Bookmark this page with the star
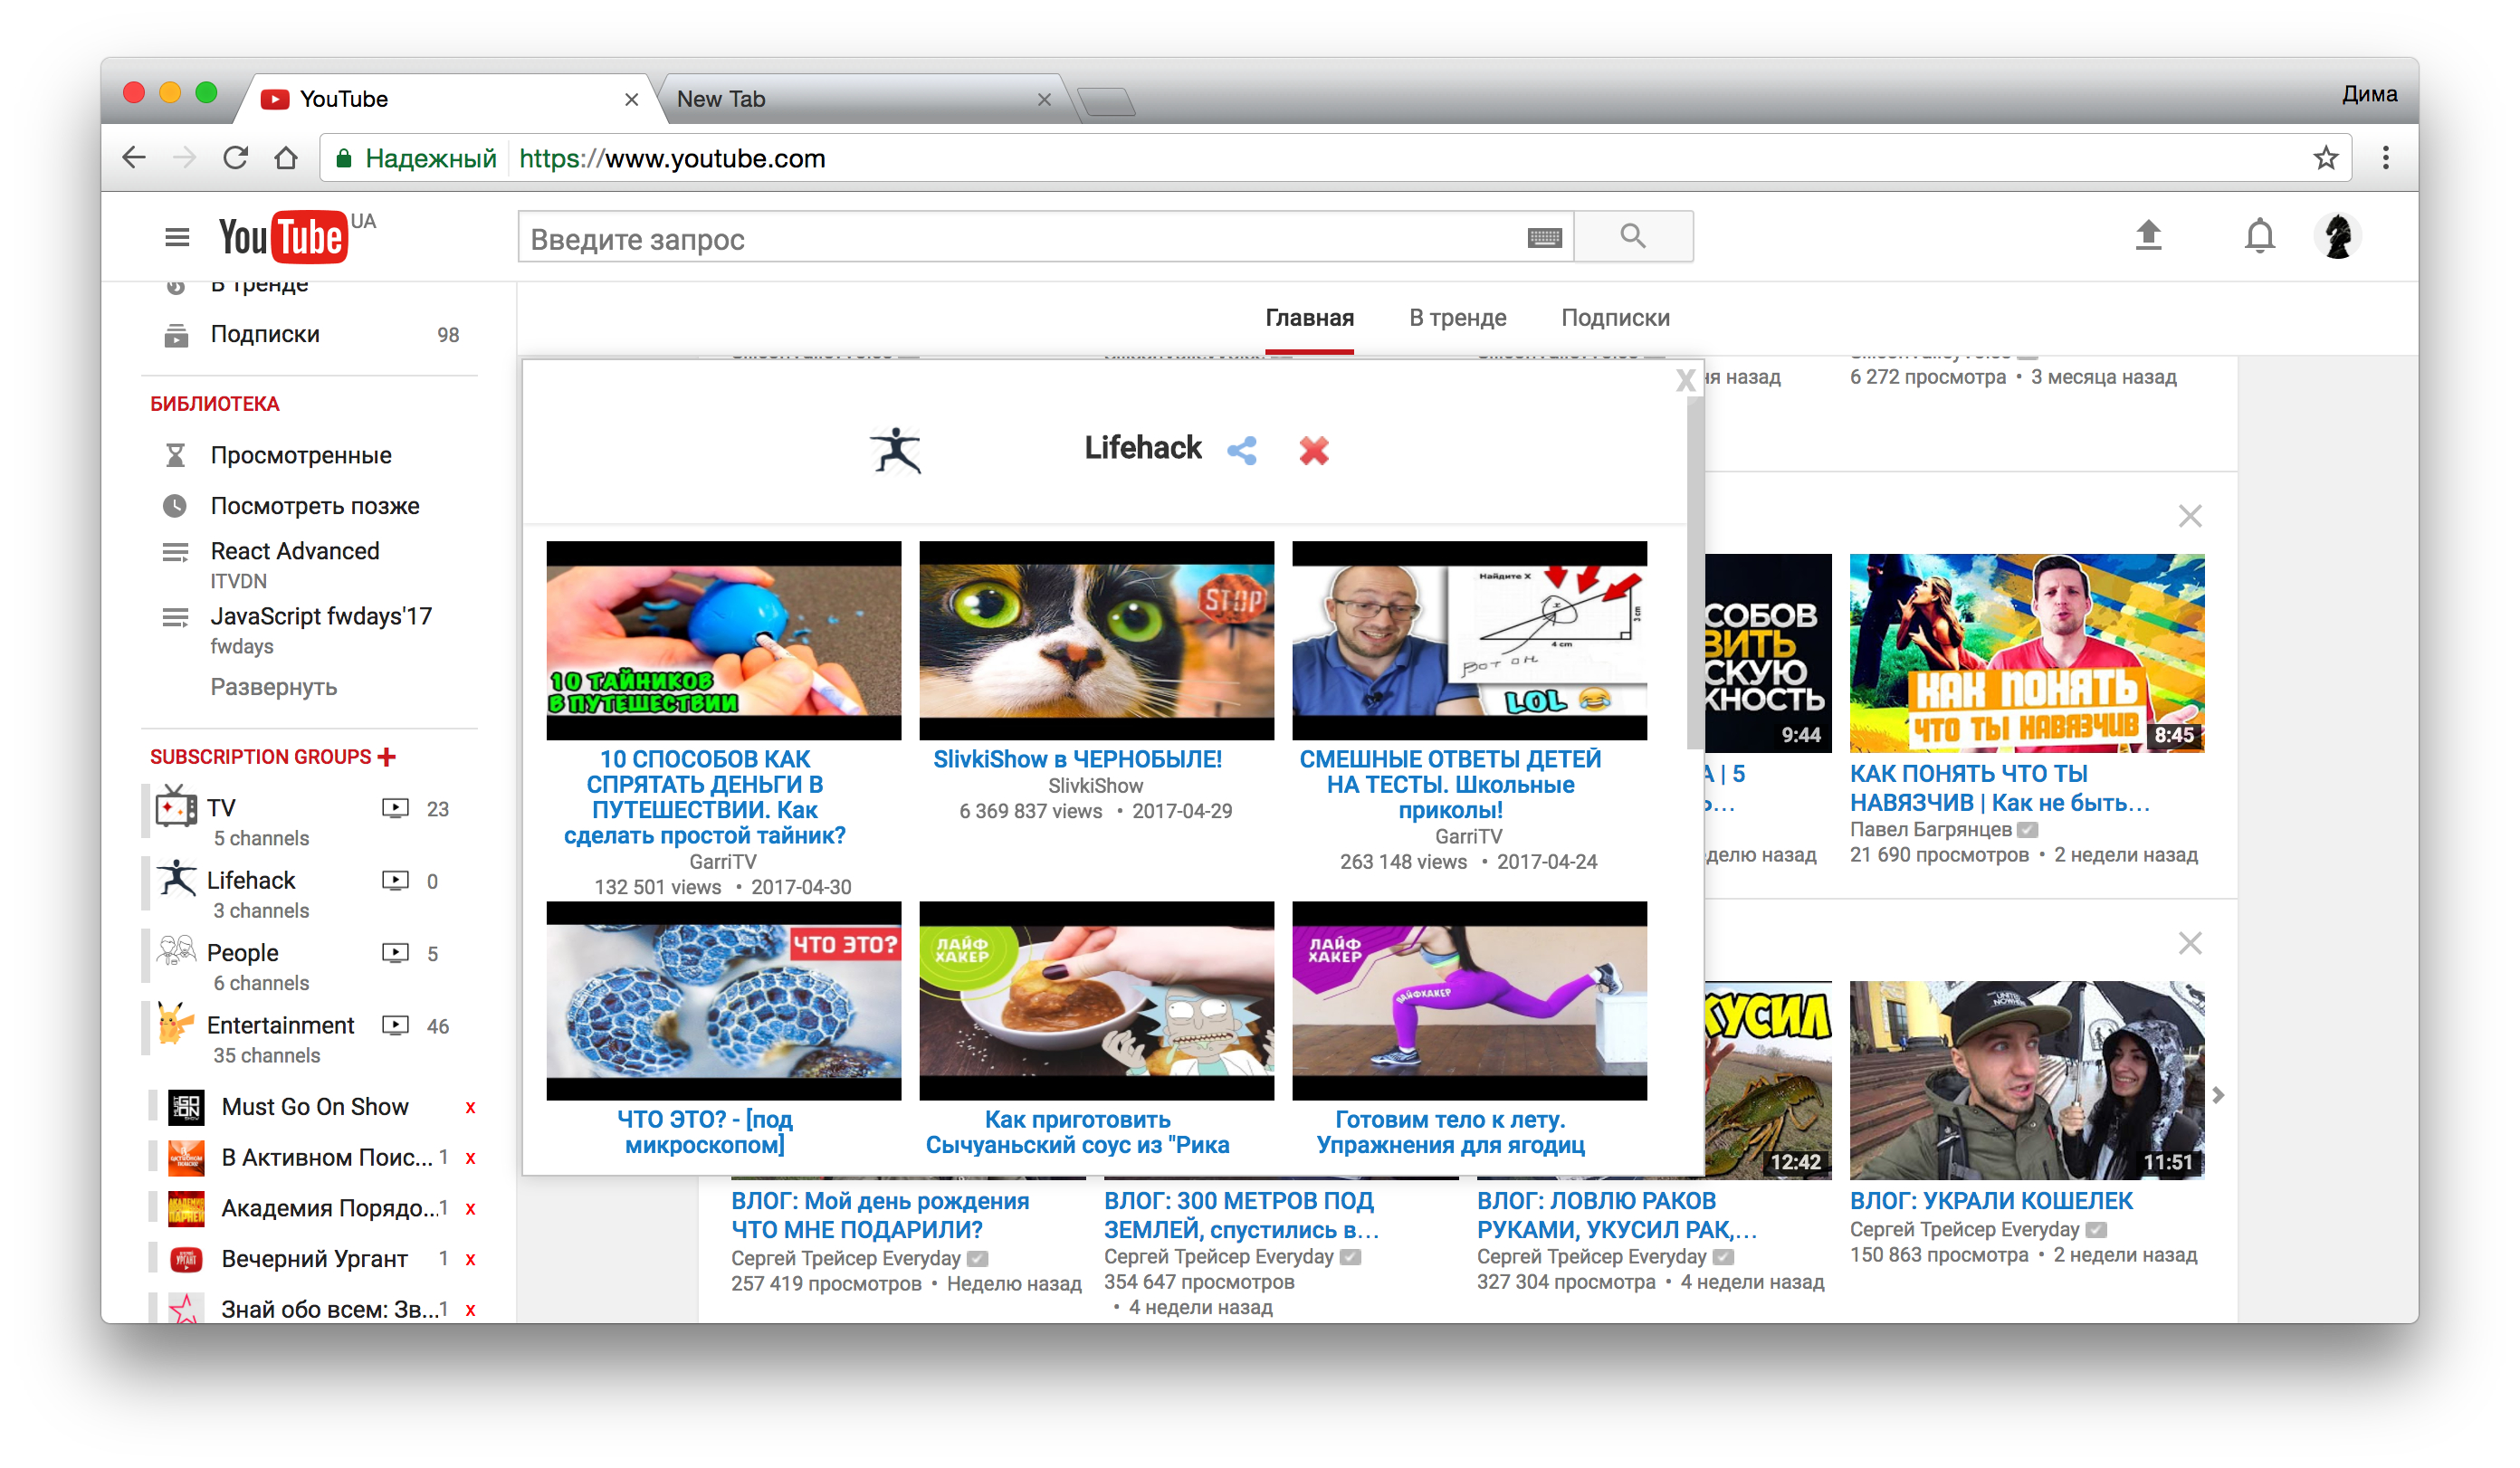This screenshot has width=2520, height=1468. click(2326, 158)
